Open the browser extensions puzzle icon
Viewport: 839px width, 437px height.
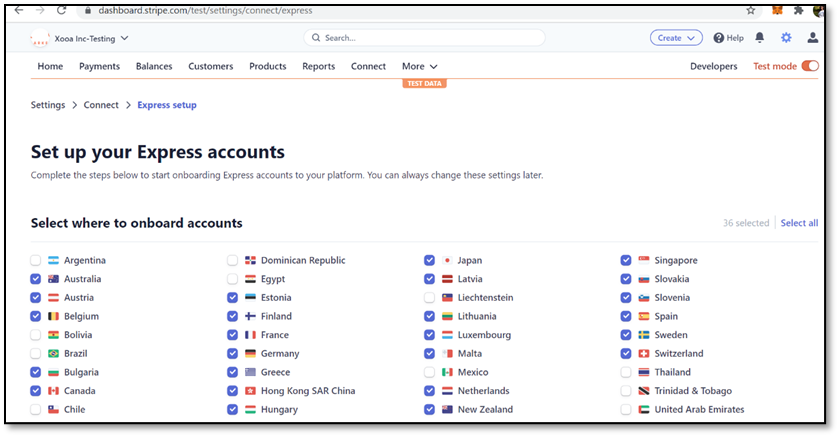pos(798,10)
